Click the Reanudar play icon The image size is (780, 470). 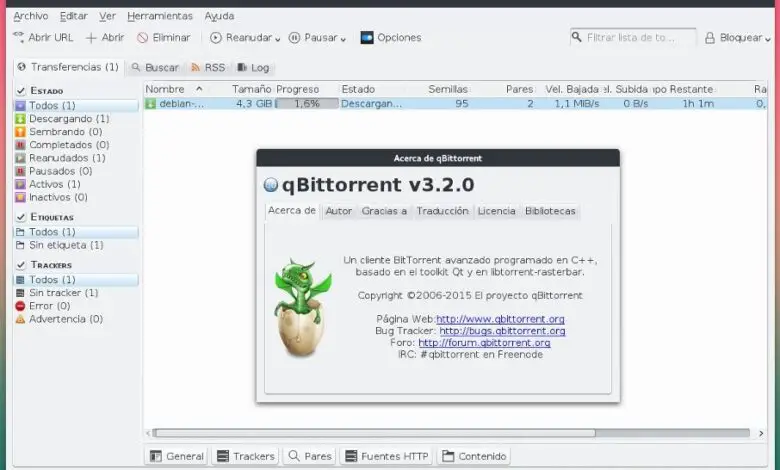point(215,38)
